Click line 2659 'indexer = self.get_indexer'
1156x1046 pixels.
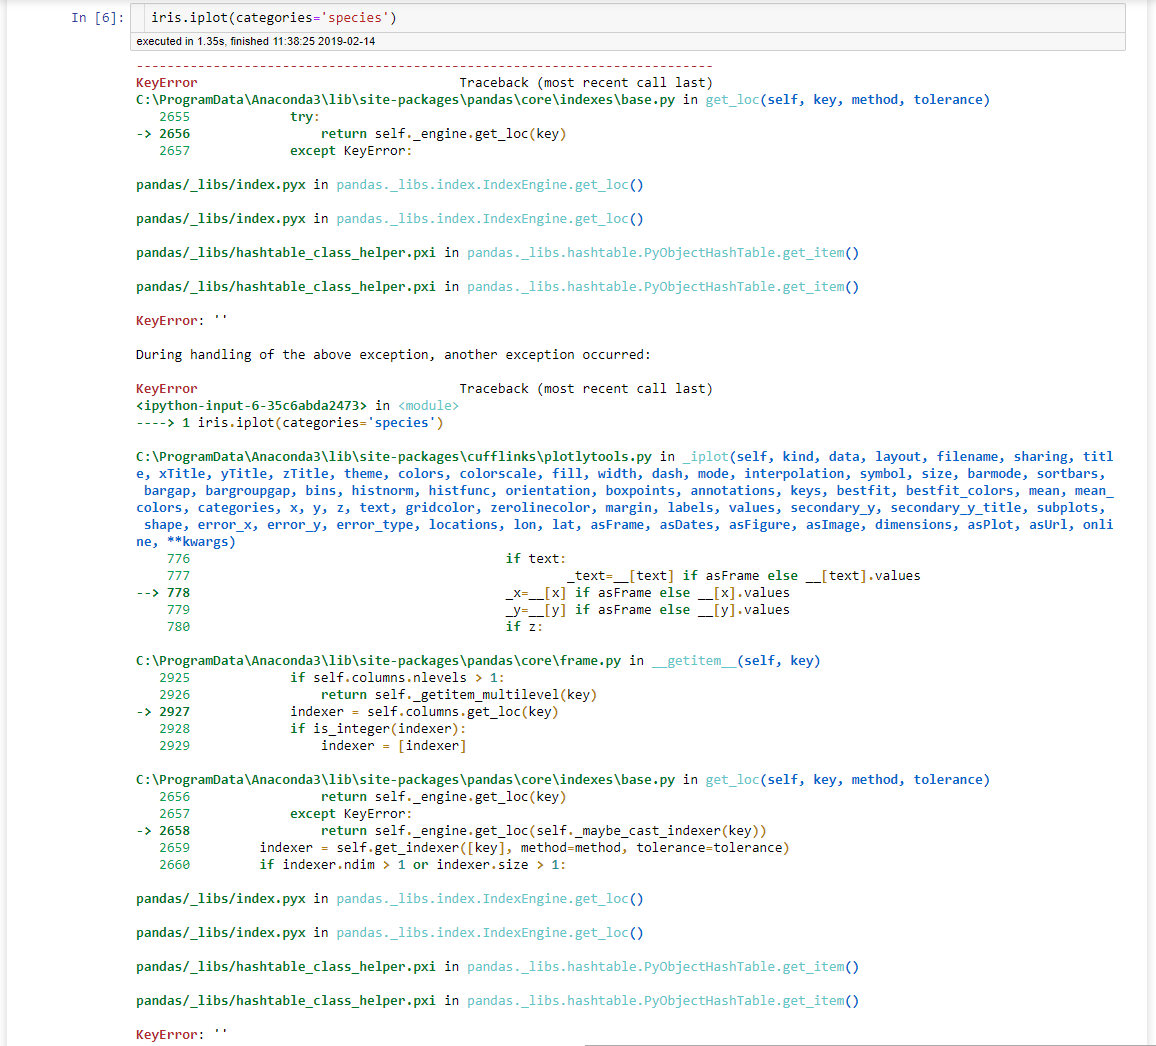pyautogui.click(x=474, y=848)
